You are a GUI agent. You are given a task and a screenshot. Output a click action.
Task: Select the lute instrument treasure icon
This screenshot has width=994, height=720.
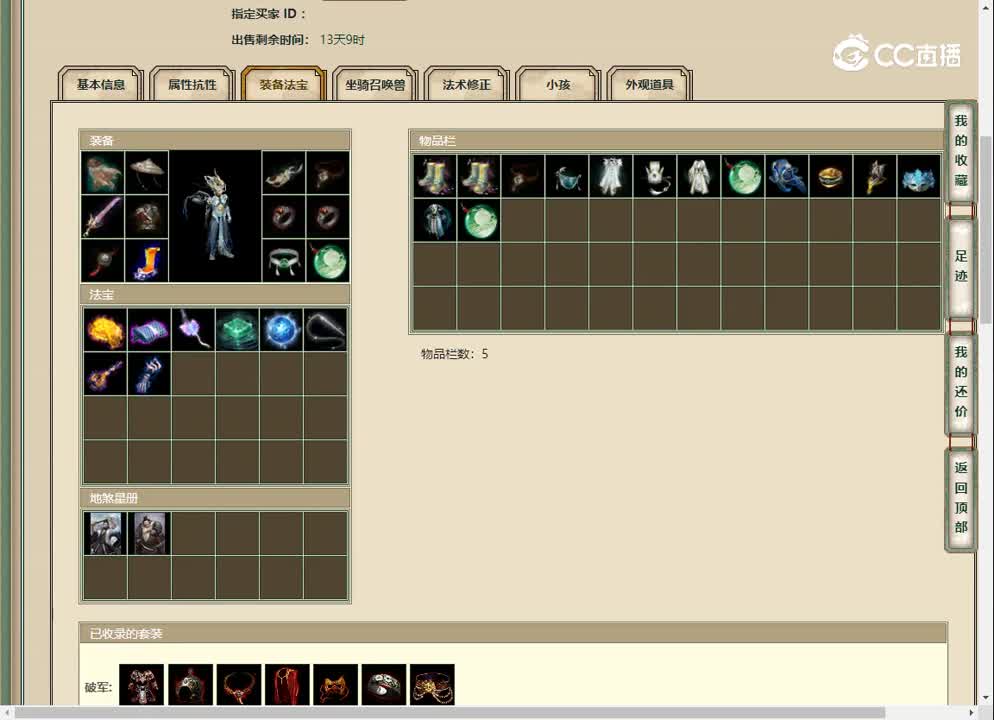tap(105, 373)
